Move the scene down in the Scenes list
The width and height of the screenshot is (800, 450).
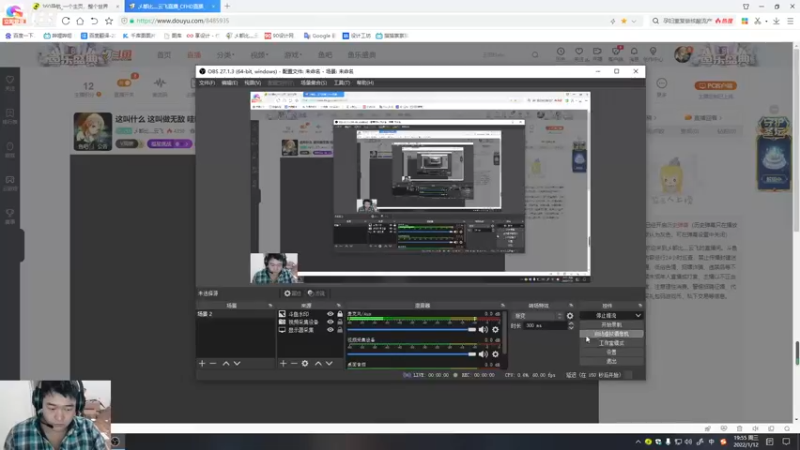pyautogui.click(x=237, y=363)
